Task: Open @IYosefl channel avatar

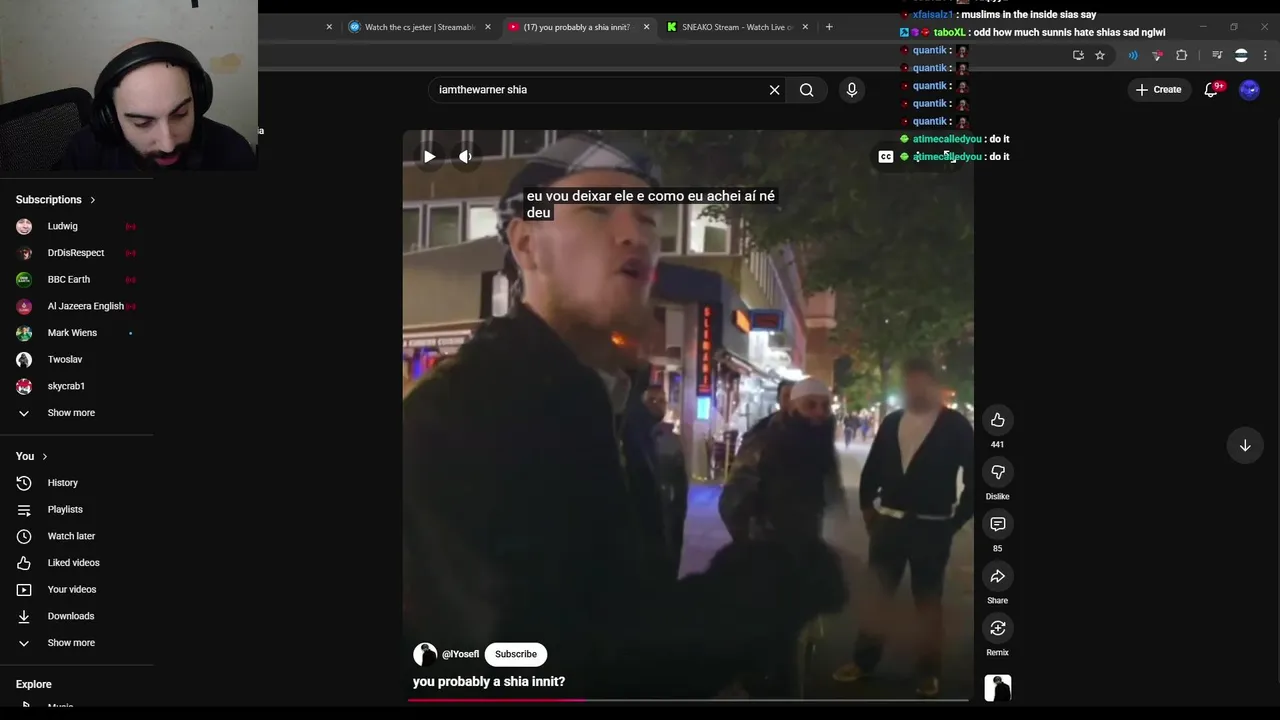Action: tap(425, 654)
